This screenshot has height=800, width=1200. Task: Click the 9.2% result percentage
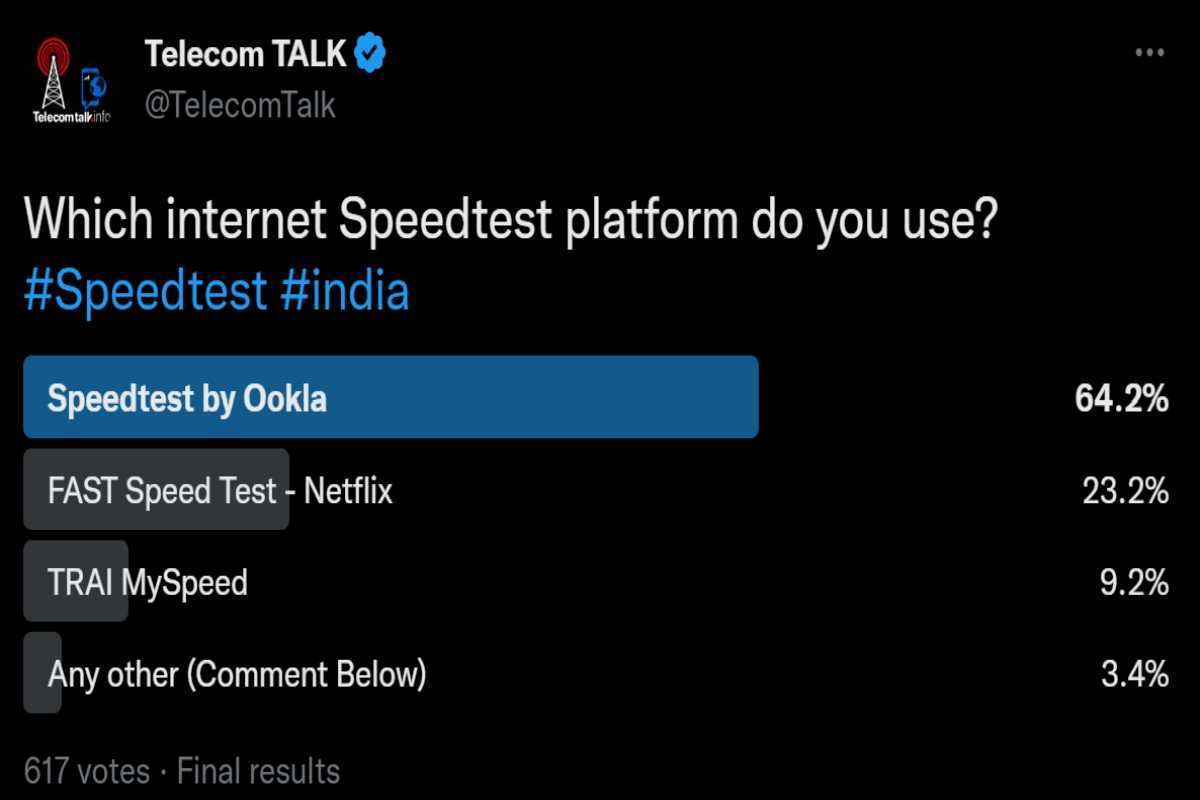pyautogui.click(x=1134, y=583)
